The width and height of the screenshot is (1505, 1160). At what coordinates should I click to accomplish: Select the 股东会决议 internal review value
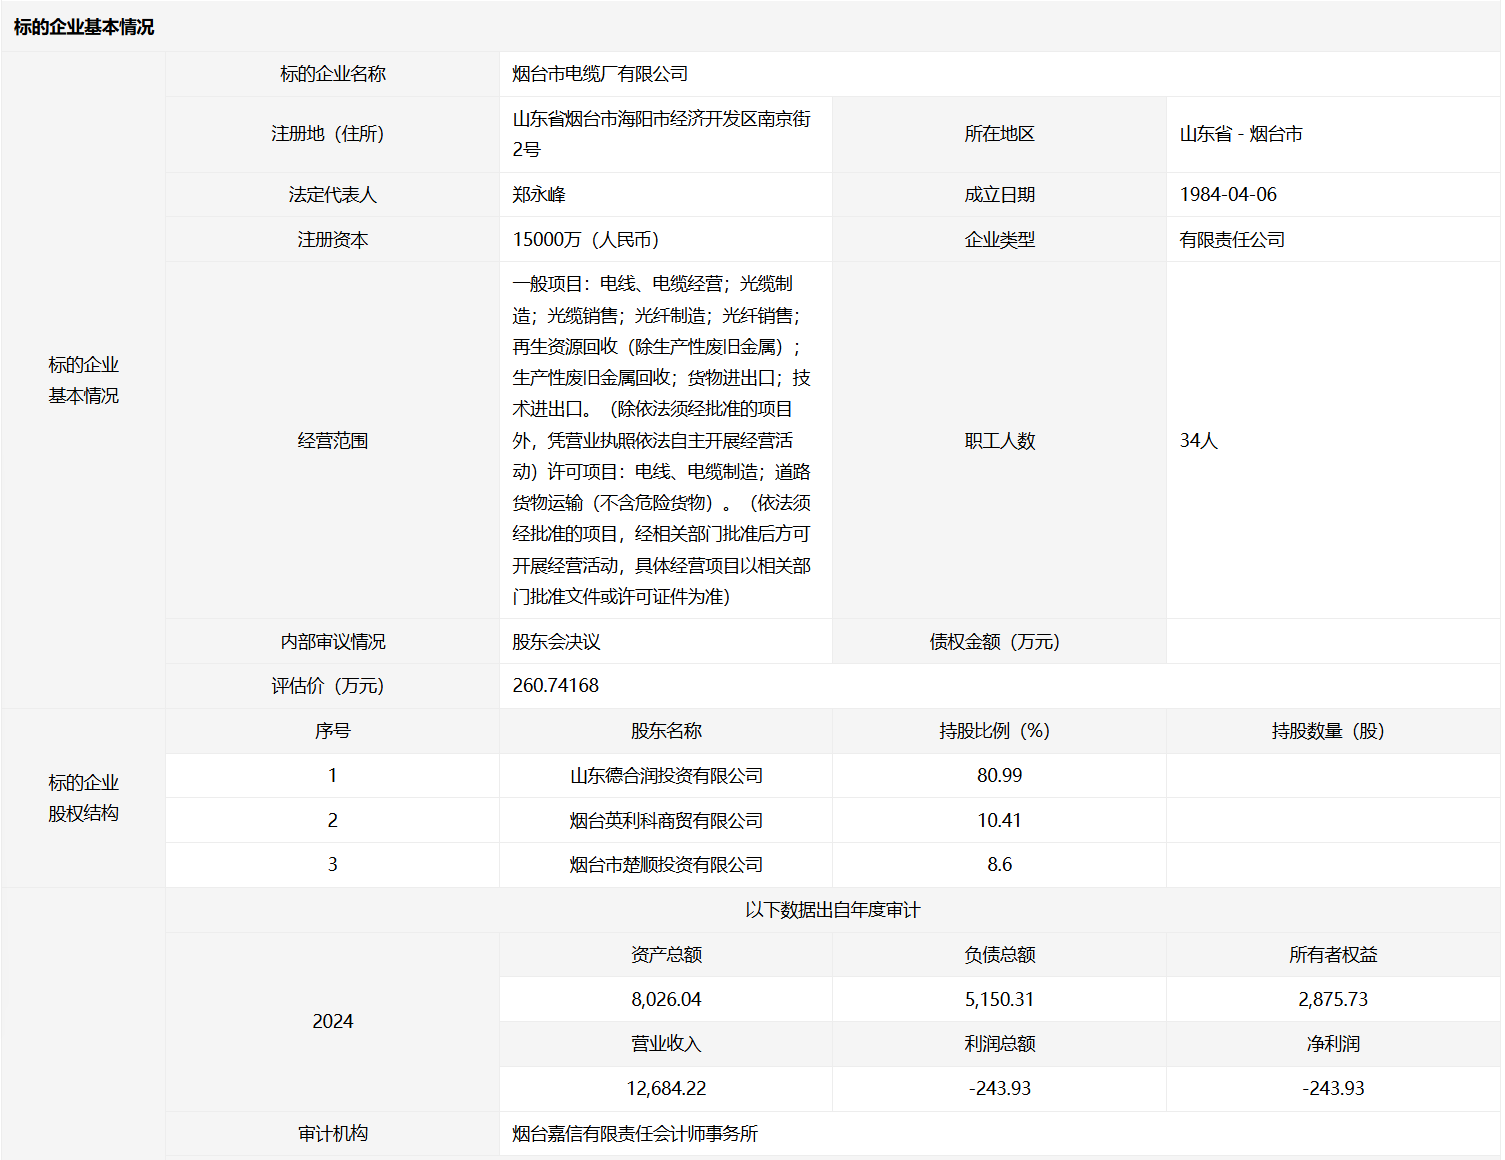[556, 642]
